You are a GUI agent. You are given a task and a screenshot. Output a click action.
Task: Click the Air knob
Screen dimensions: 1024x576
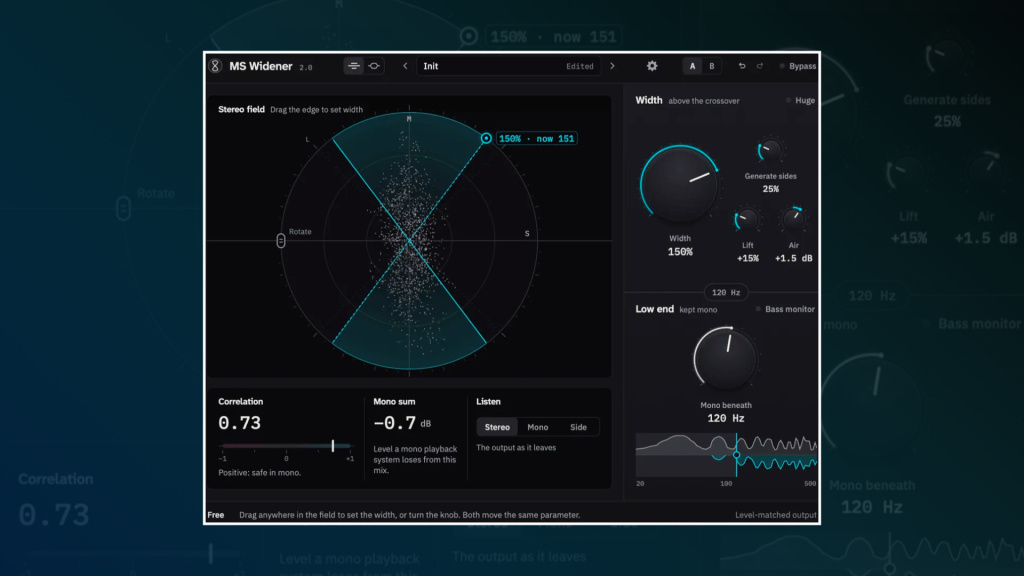click(x=793, y=219)
